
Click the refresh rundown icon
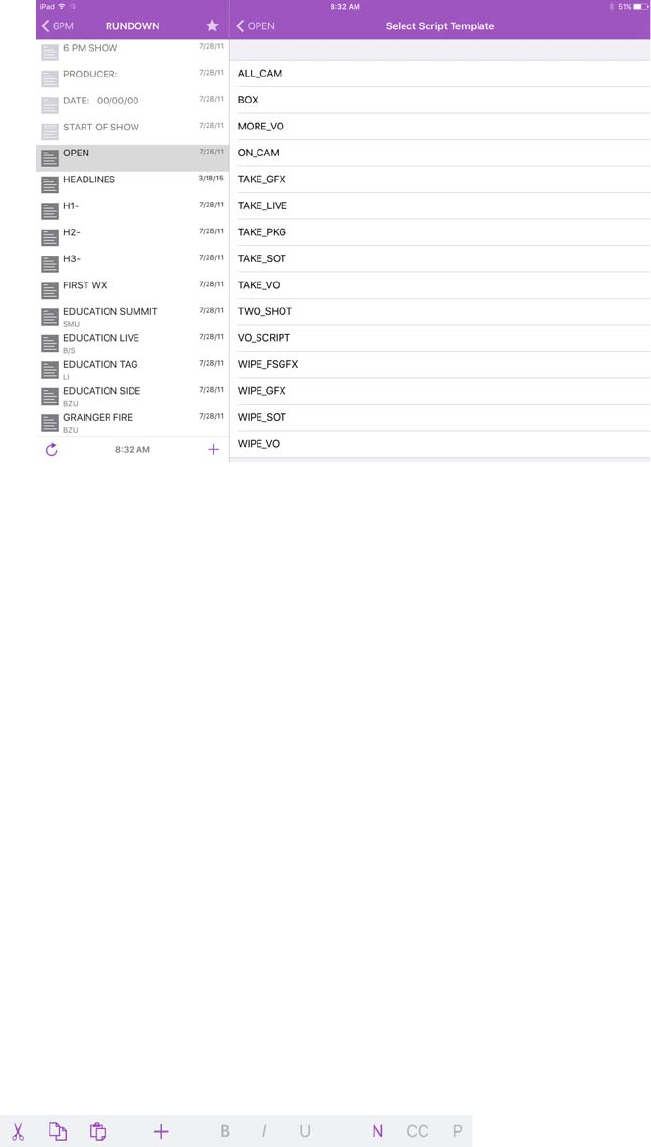tap(52, 450)
